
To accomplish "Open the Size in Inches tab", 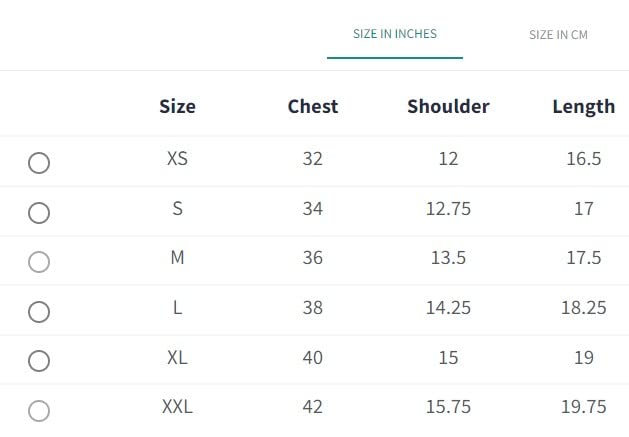I will (394, 34).
